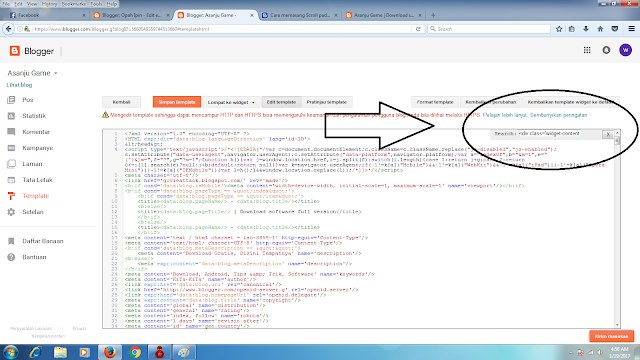The height and width of the screenshot is (360, 640).
Task: Open the File menu
Action: tap(6, 4)
